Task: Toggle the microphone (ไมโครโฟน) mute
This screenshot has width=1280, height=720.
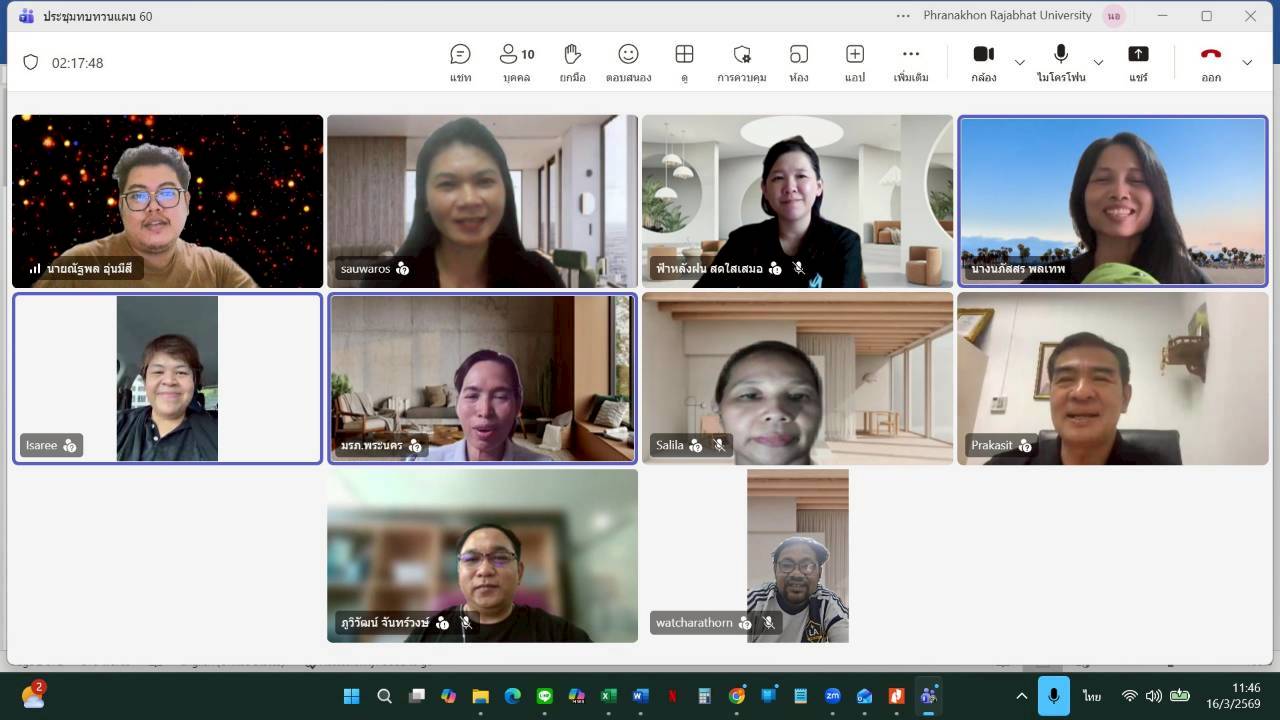Action: point(1060,62)
